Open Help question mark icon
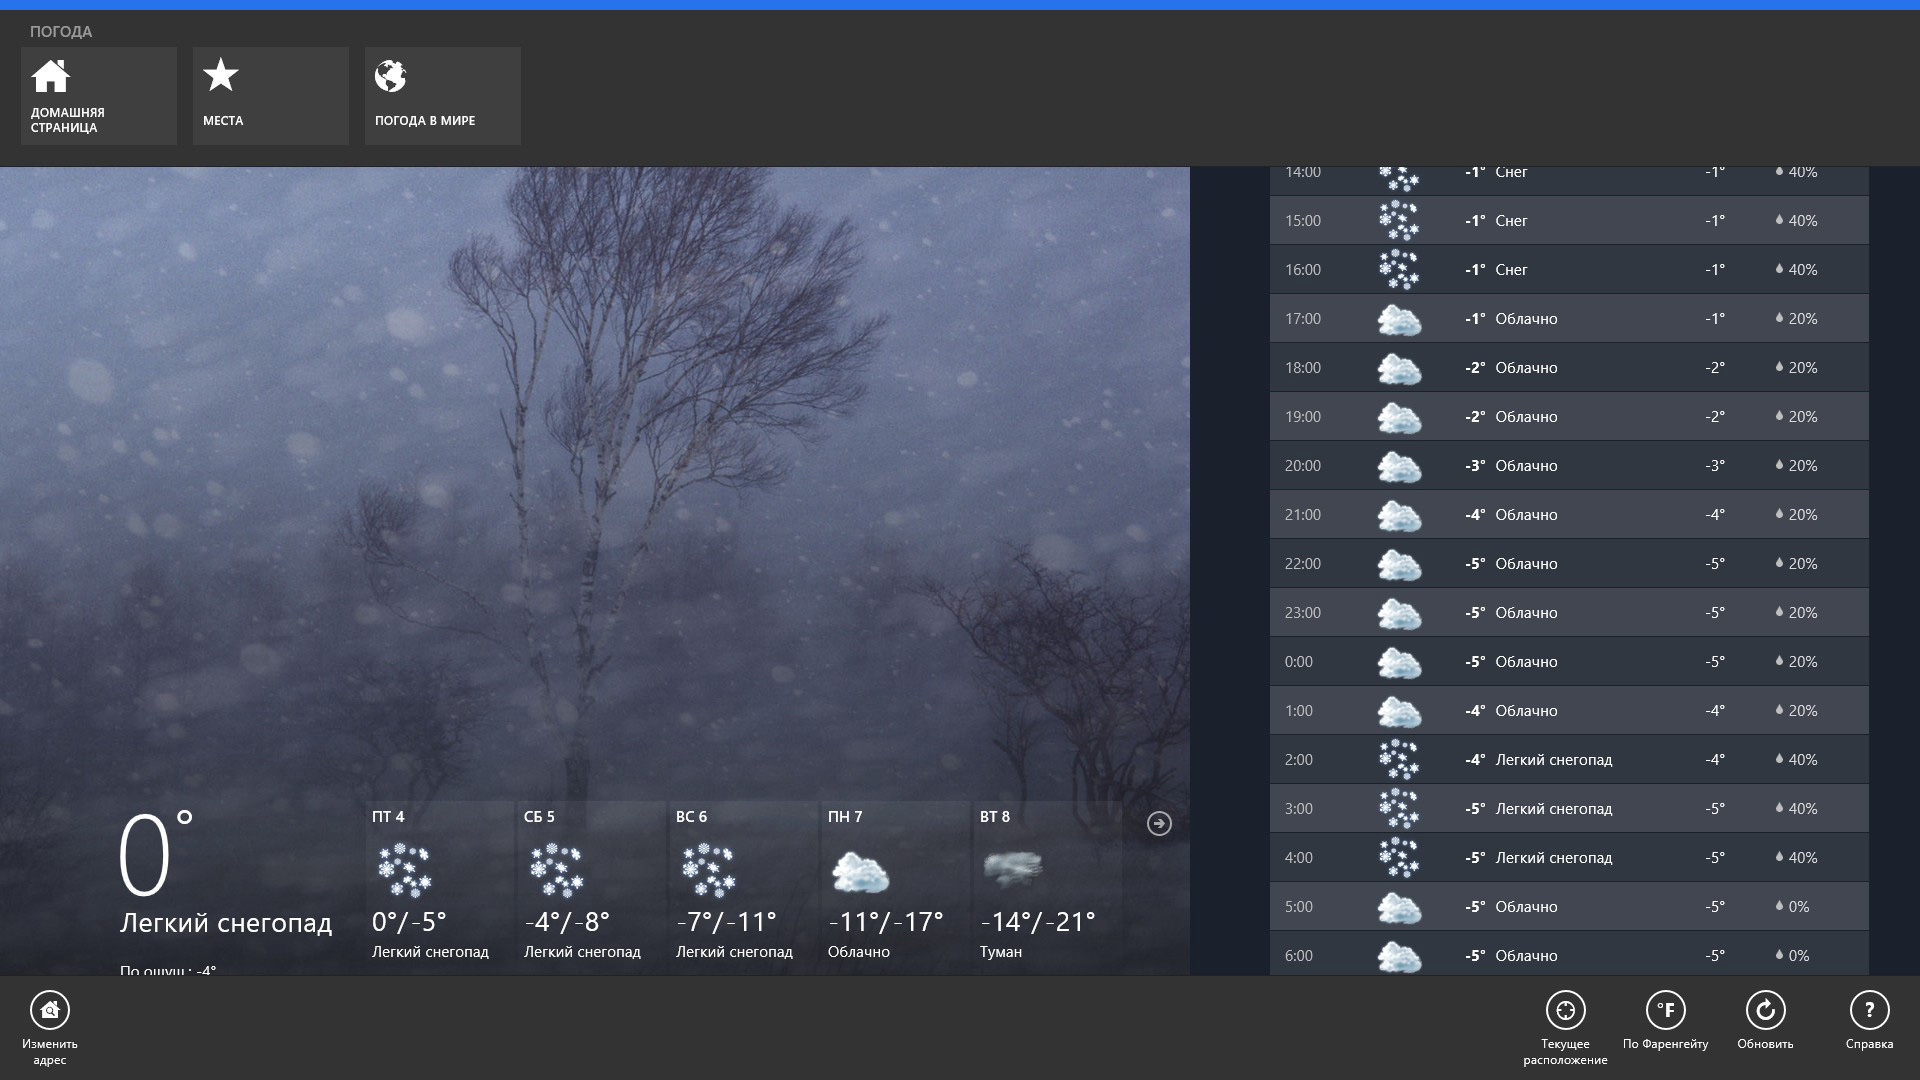 click(1869, 1011)
